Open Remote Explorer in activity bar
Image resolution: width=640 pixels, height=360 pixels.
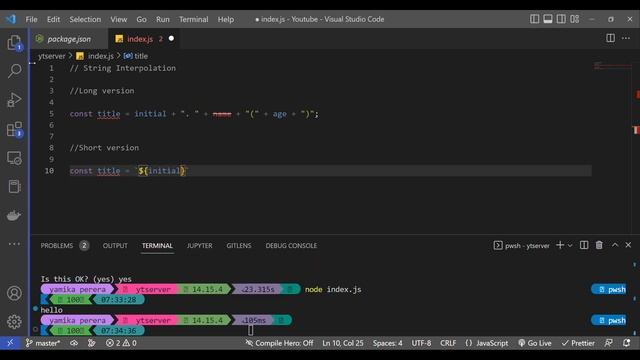click(x=14, y=158)
